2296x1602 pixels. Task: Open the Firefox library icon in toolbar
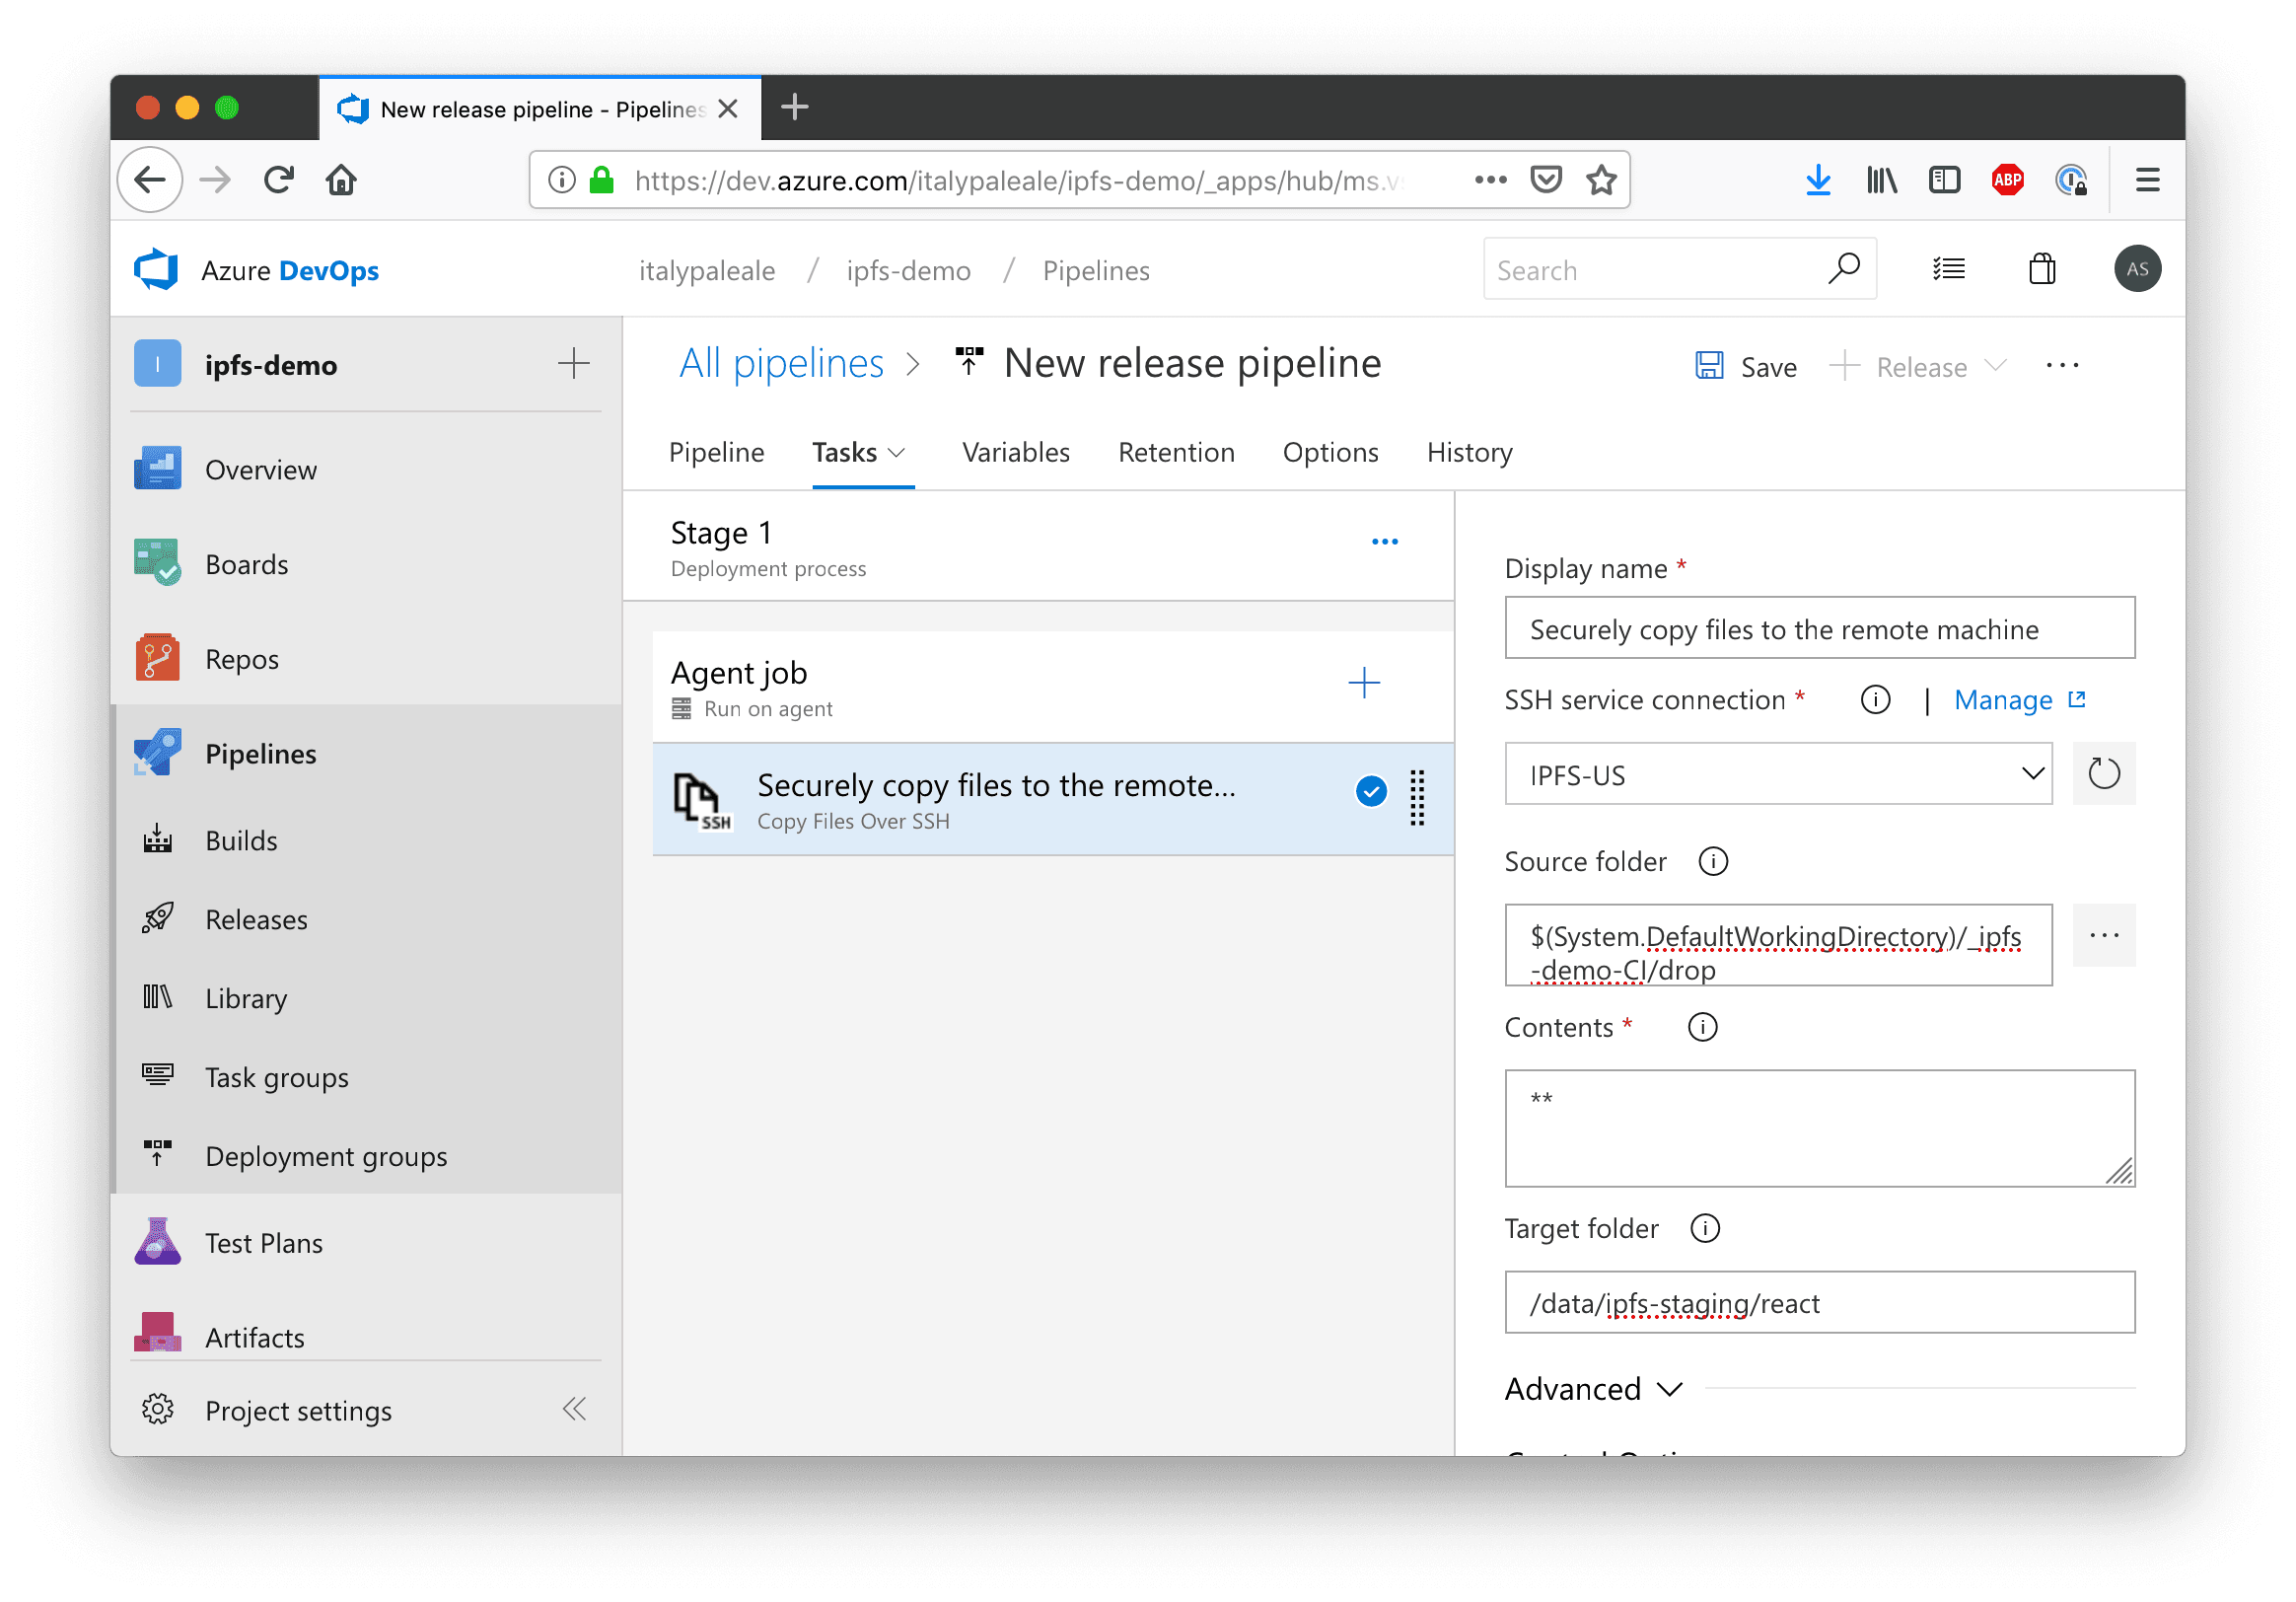coord(1882,180)
